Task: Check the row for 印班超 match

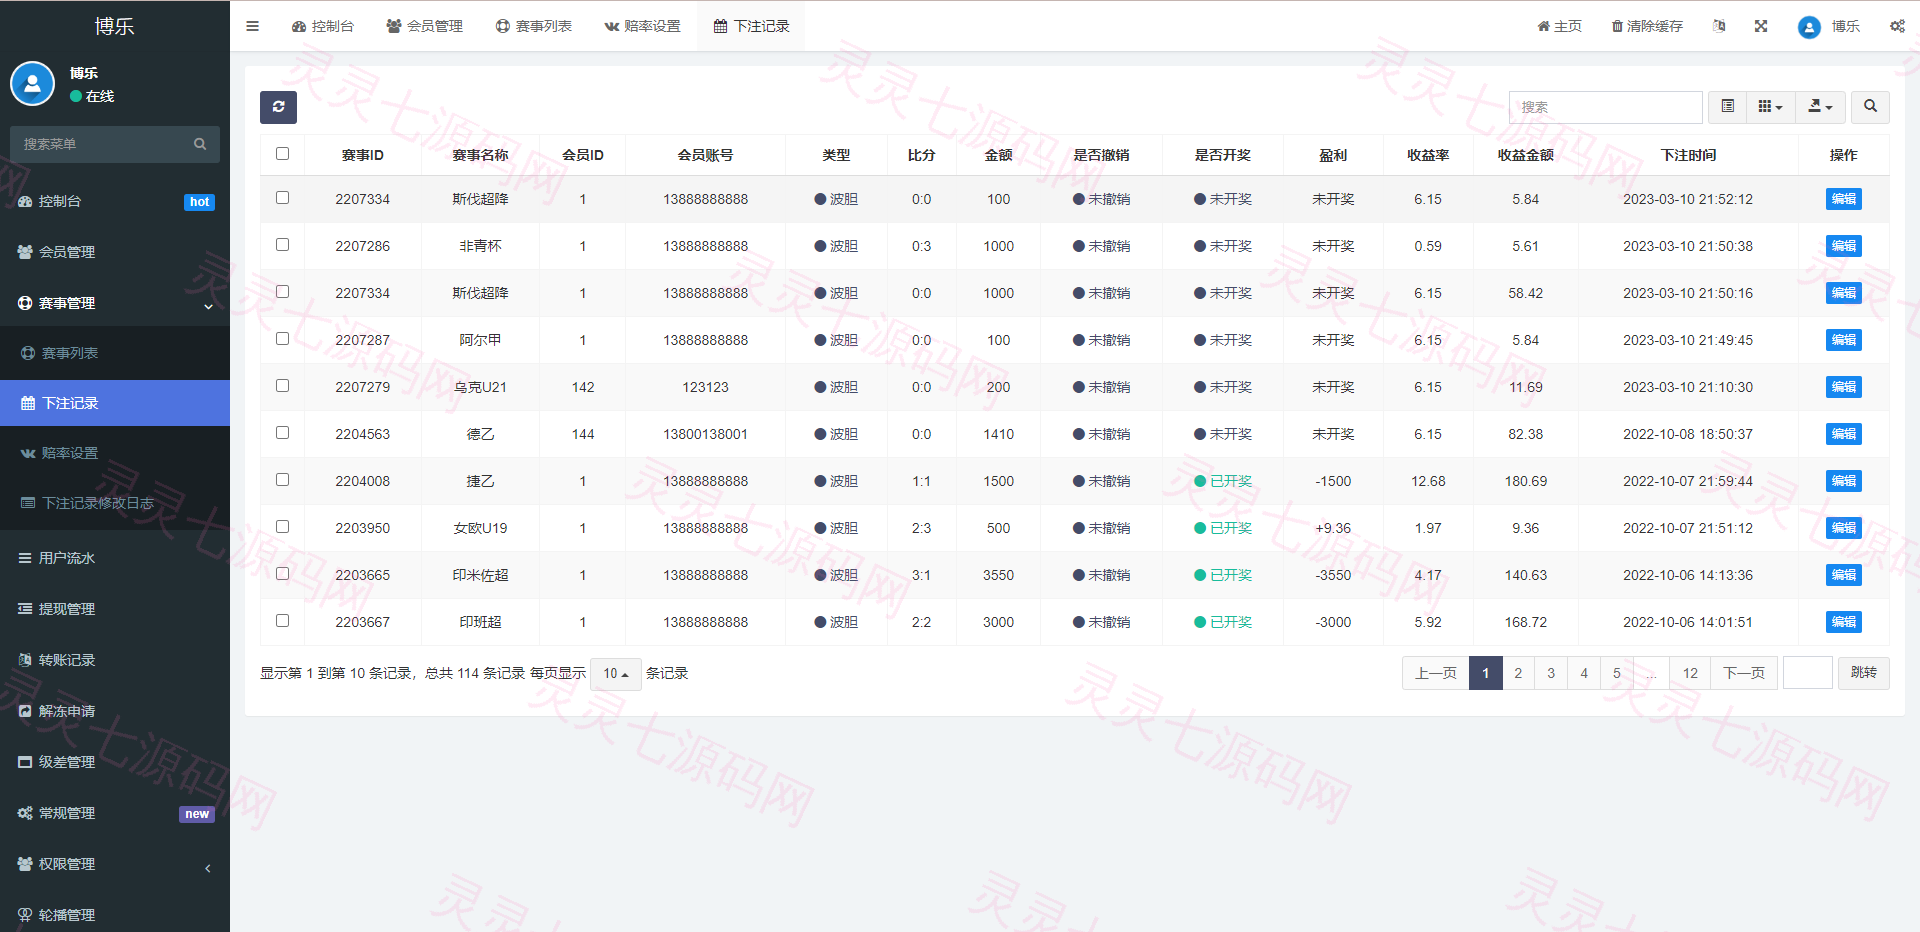Action: click(x=282, y=621)
